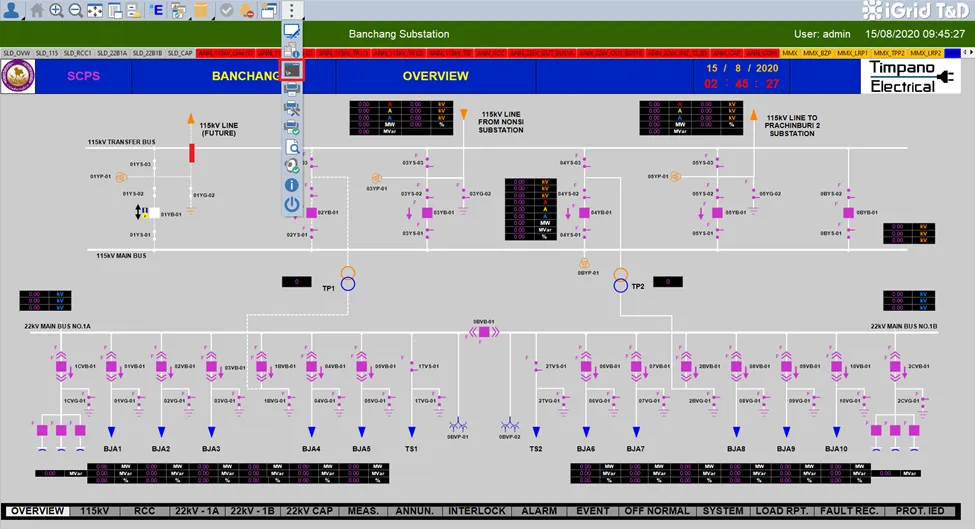Screen dimensions: 975x529
Task: Open the MMX_BZP yellow tab
Action: coord(817,53)
